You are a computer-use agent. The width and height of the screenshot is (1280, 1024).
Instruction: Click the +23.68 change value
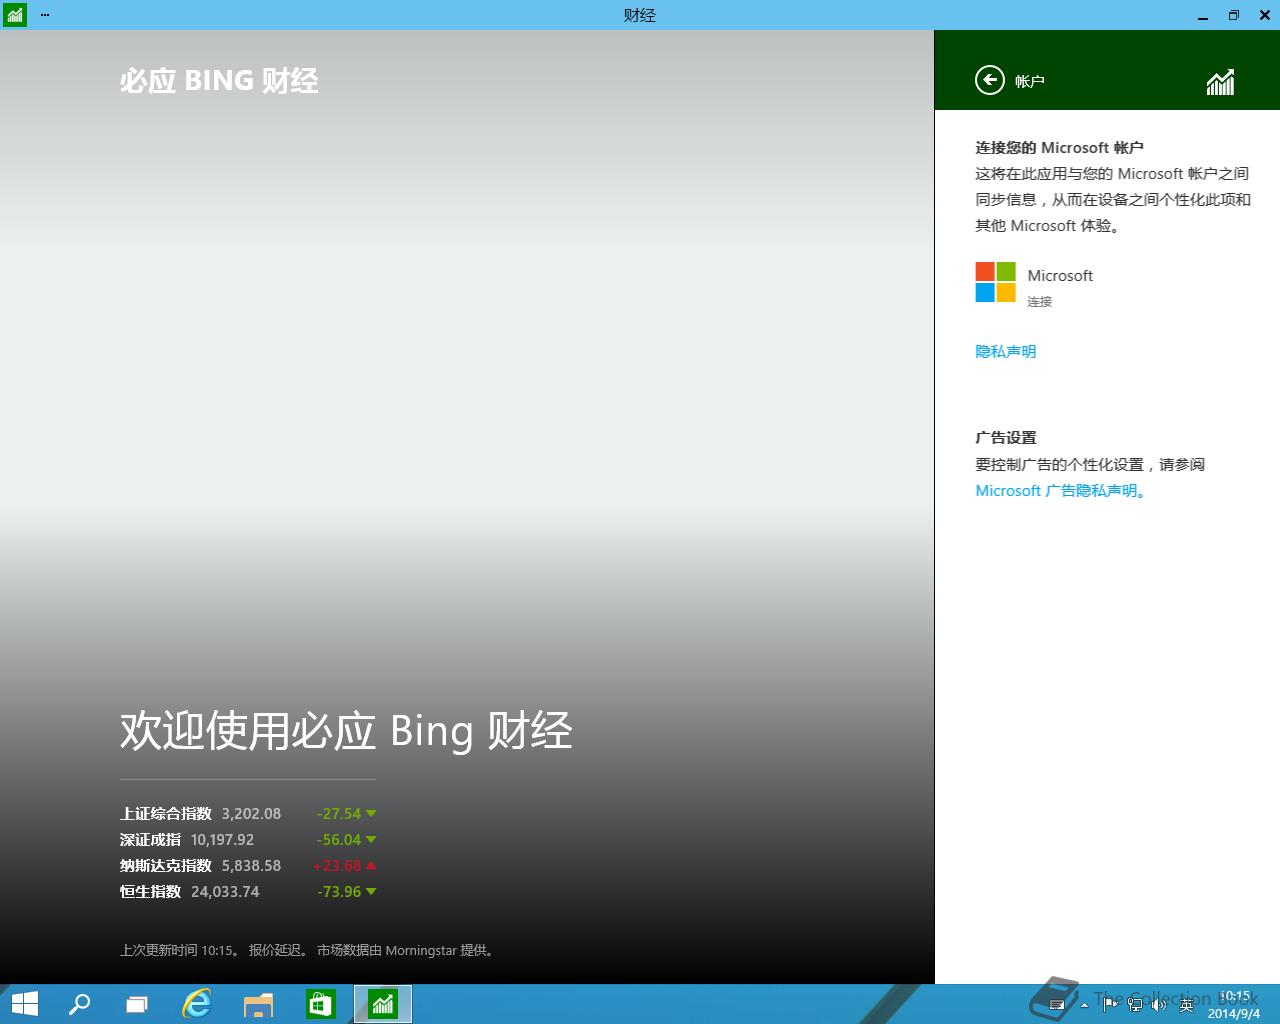(x=337, y=866)
